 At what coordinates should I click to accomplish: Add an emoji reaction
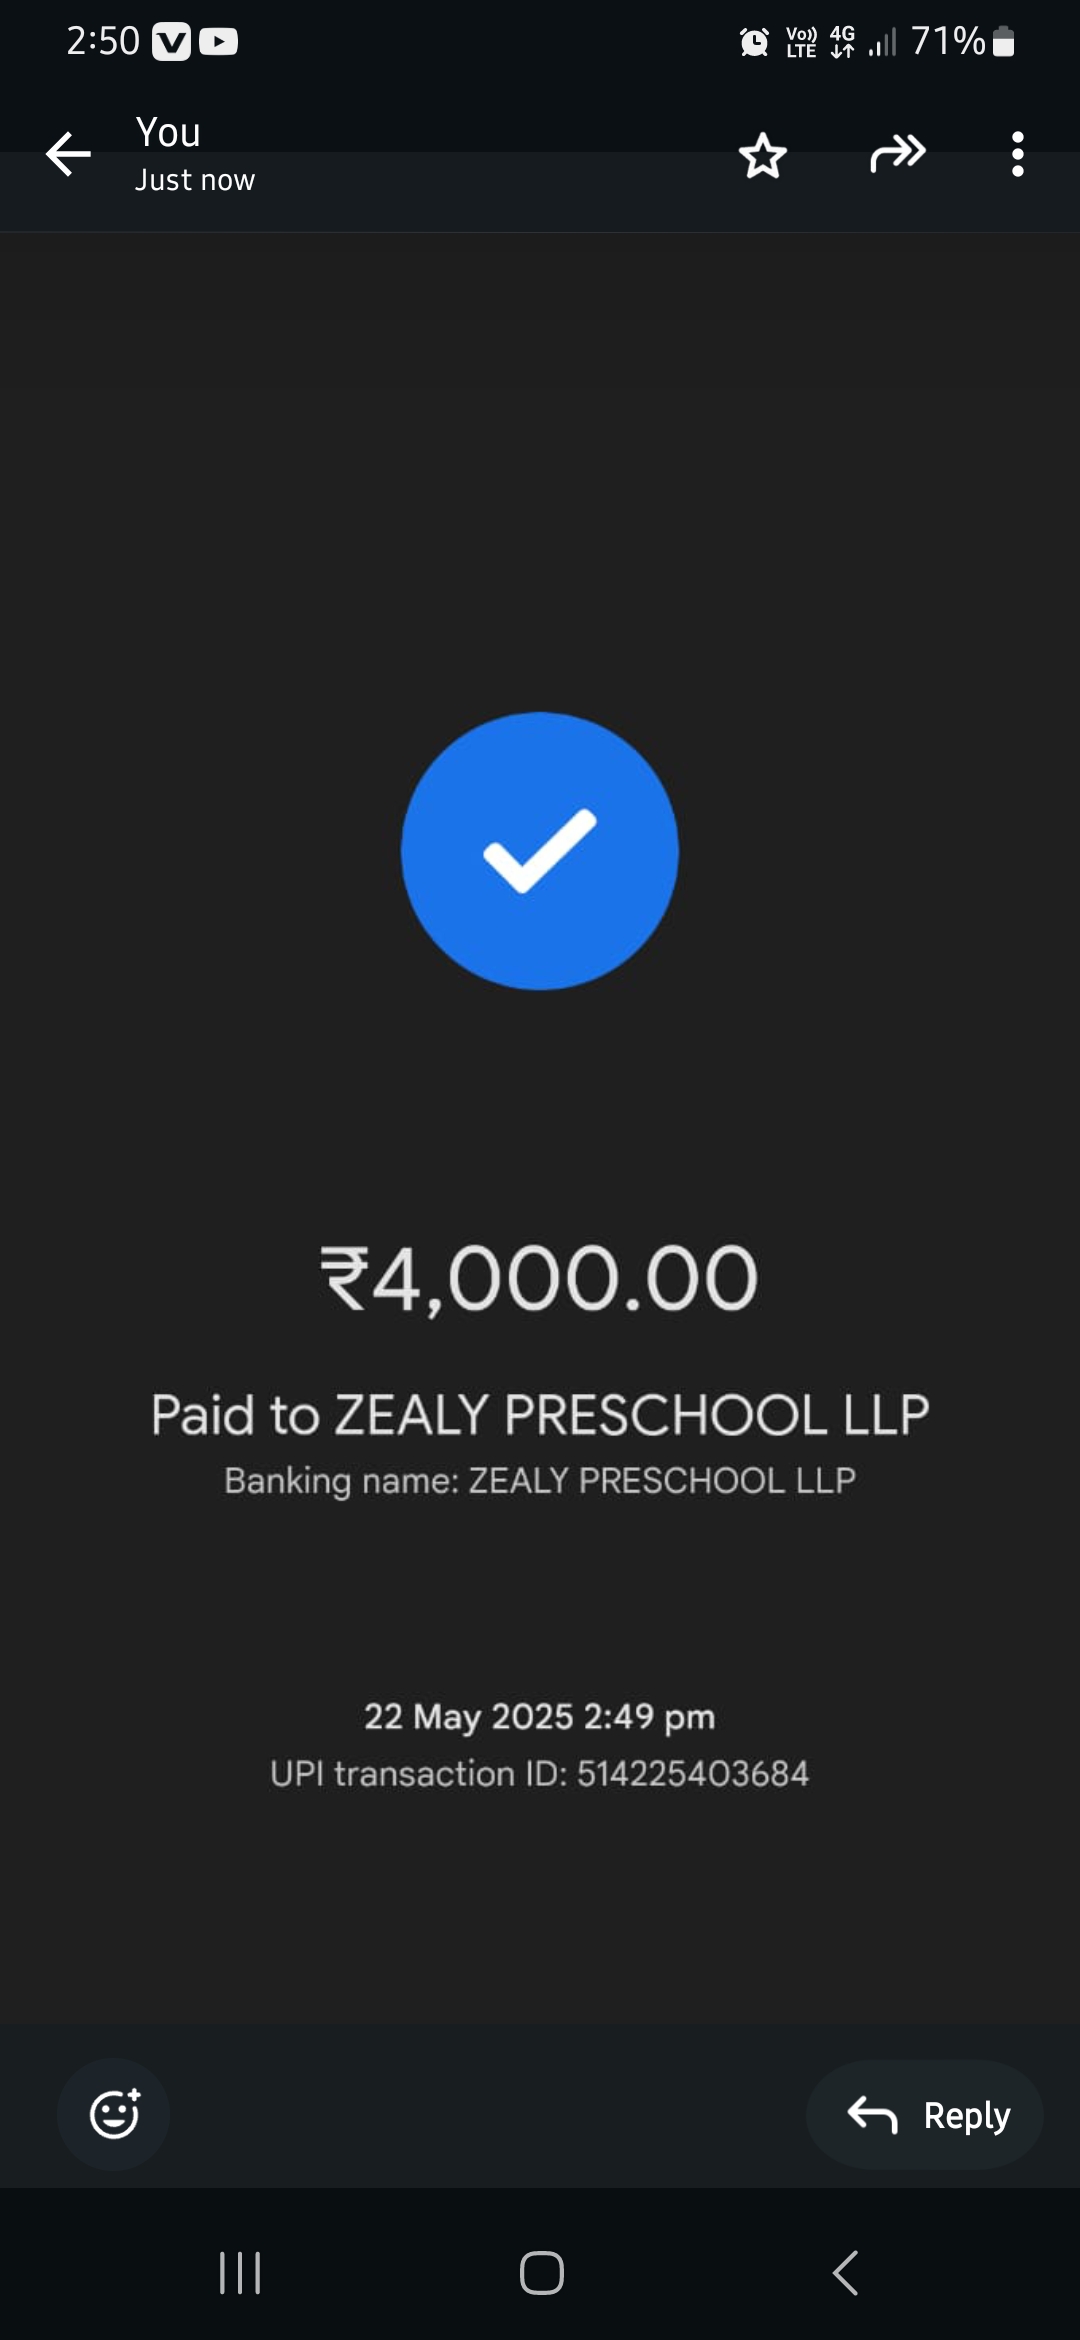(x=114, y=2114)
